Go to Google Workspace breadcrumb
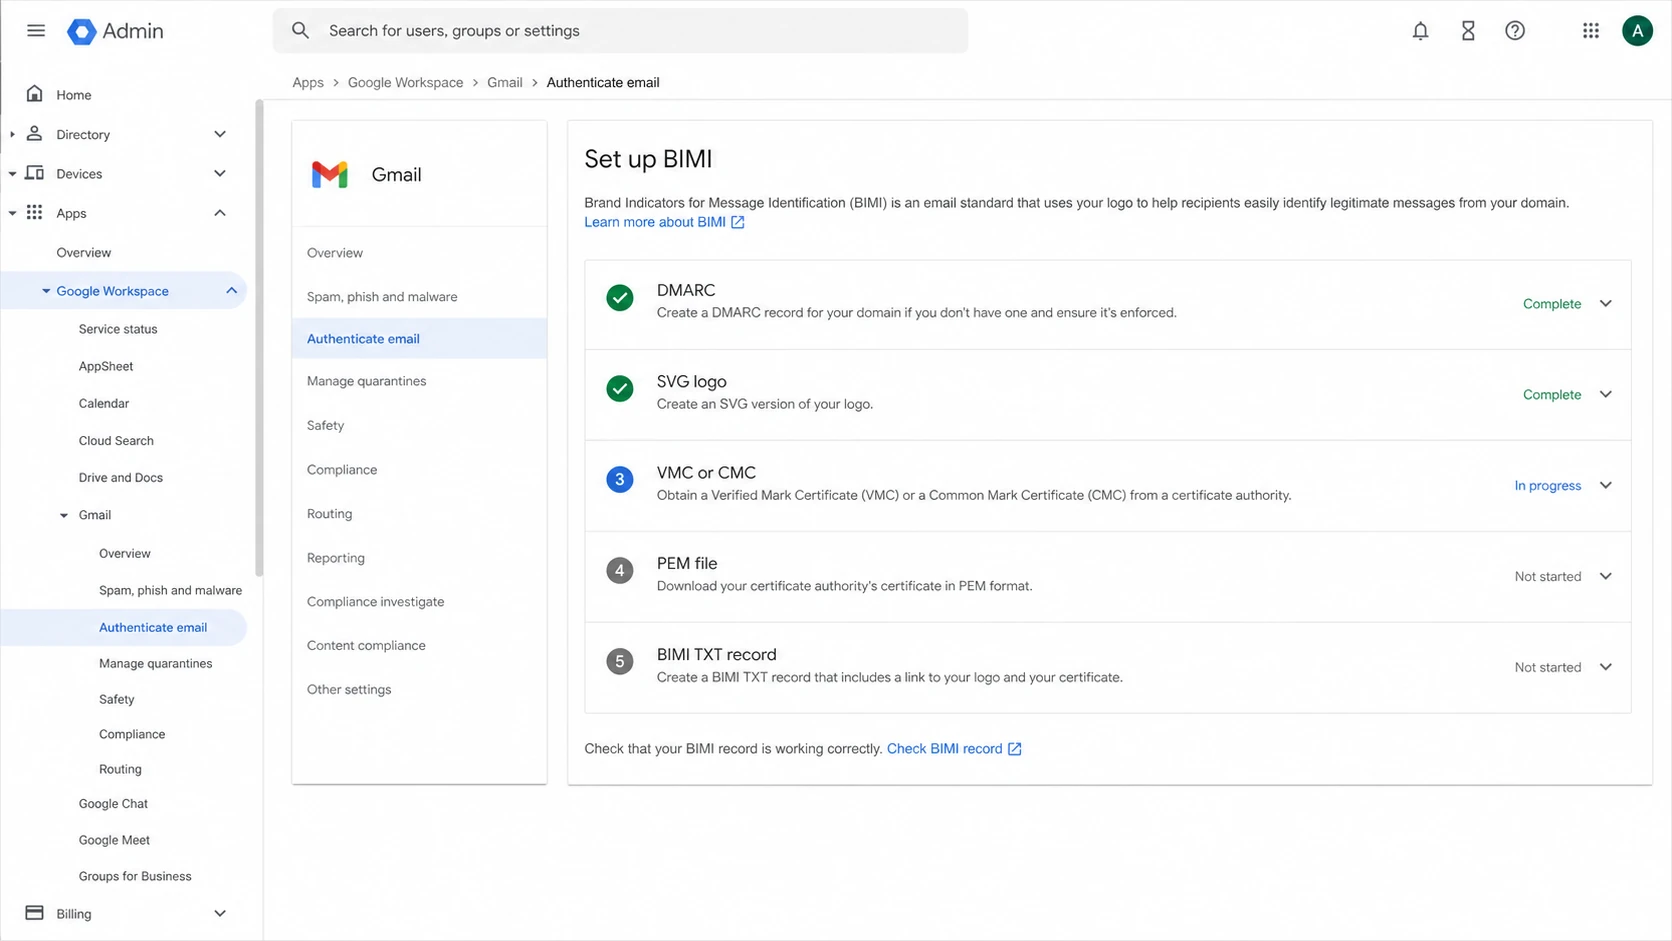This screenshot has width=1672, height=941. pos(405,83)
